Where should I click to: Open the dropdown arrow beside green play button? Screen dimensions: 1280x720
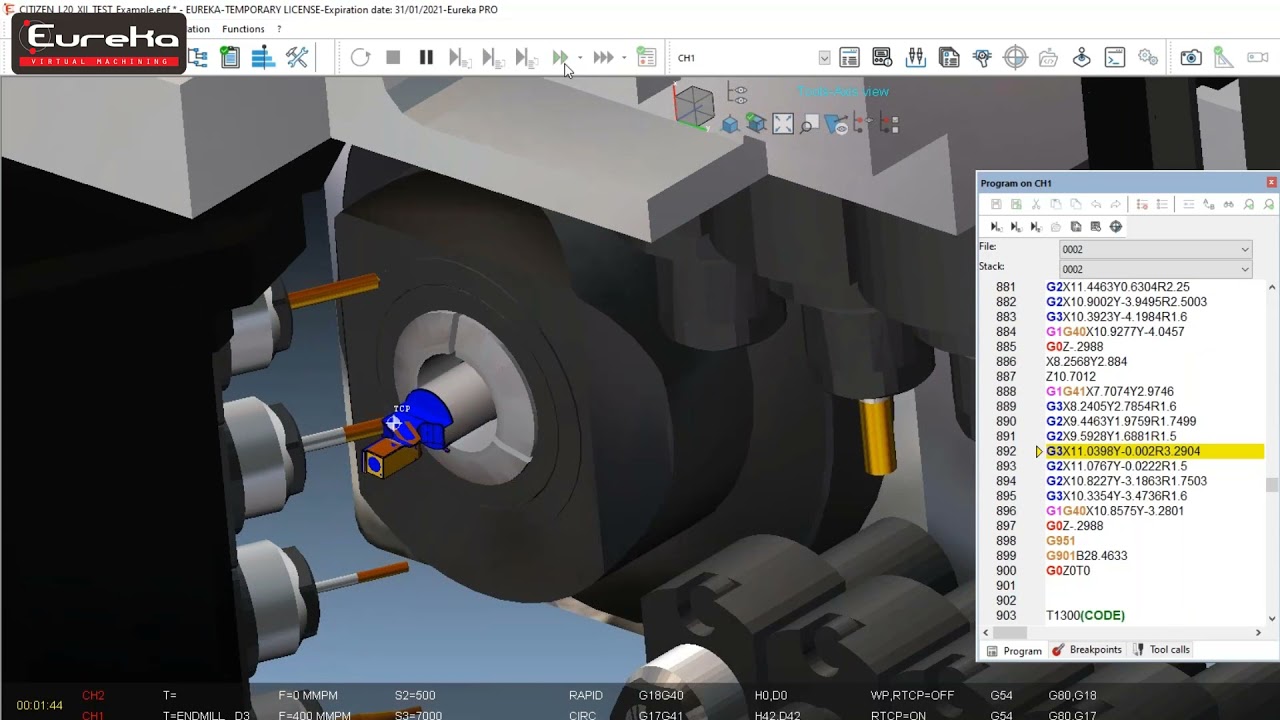[x=580, y=58]
